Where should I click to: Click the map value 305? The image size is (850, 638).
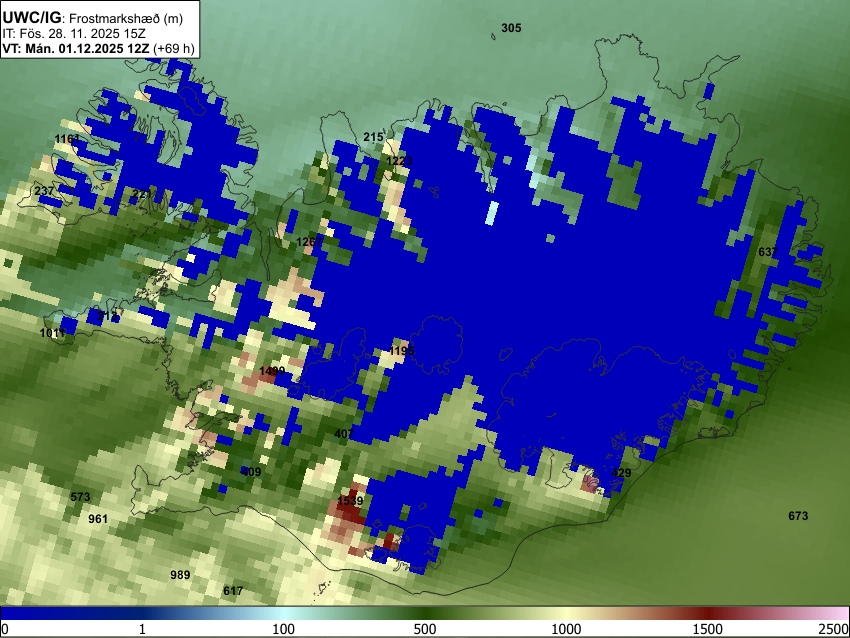(511, 28)
